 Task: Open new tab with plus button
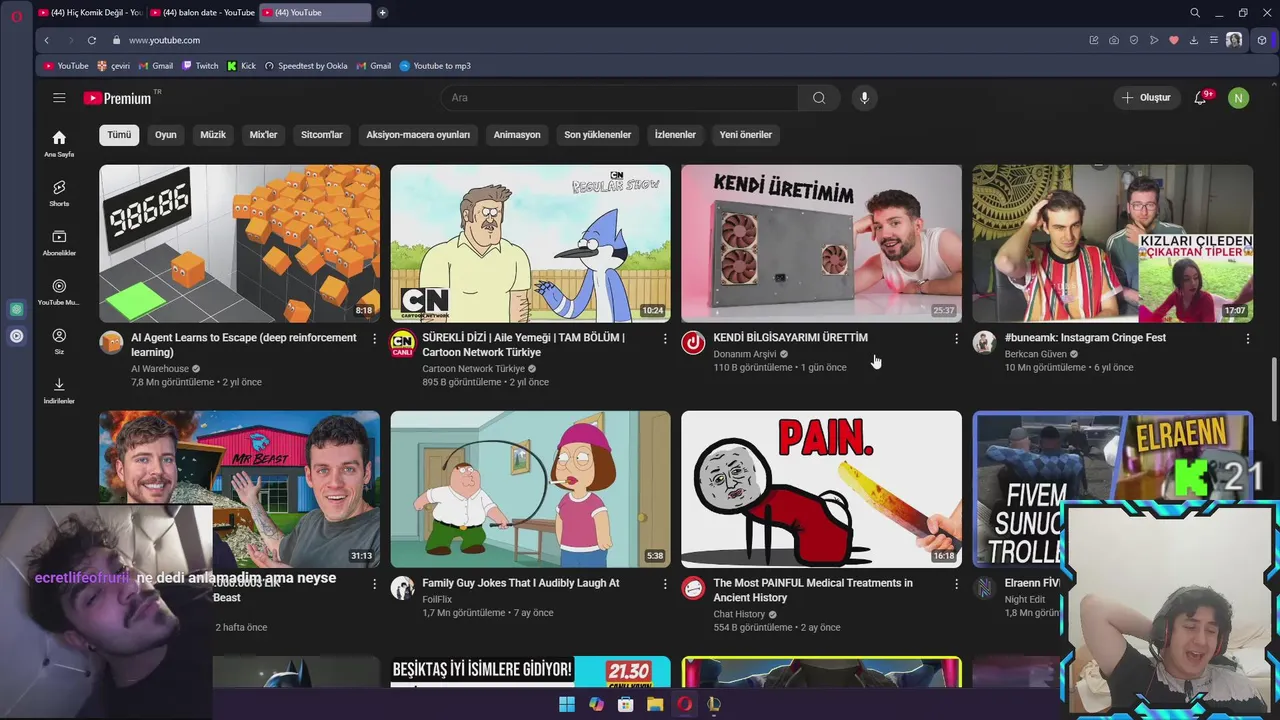point(382,13)
